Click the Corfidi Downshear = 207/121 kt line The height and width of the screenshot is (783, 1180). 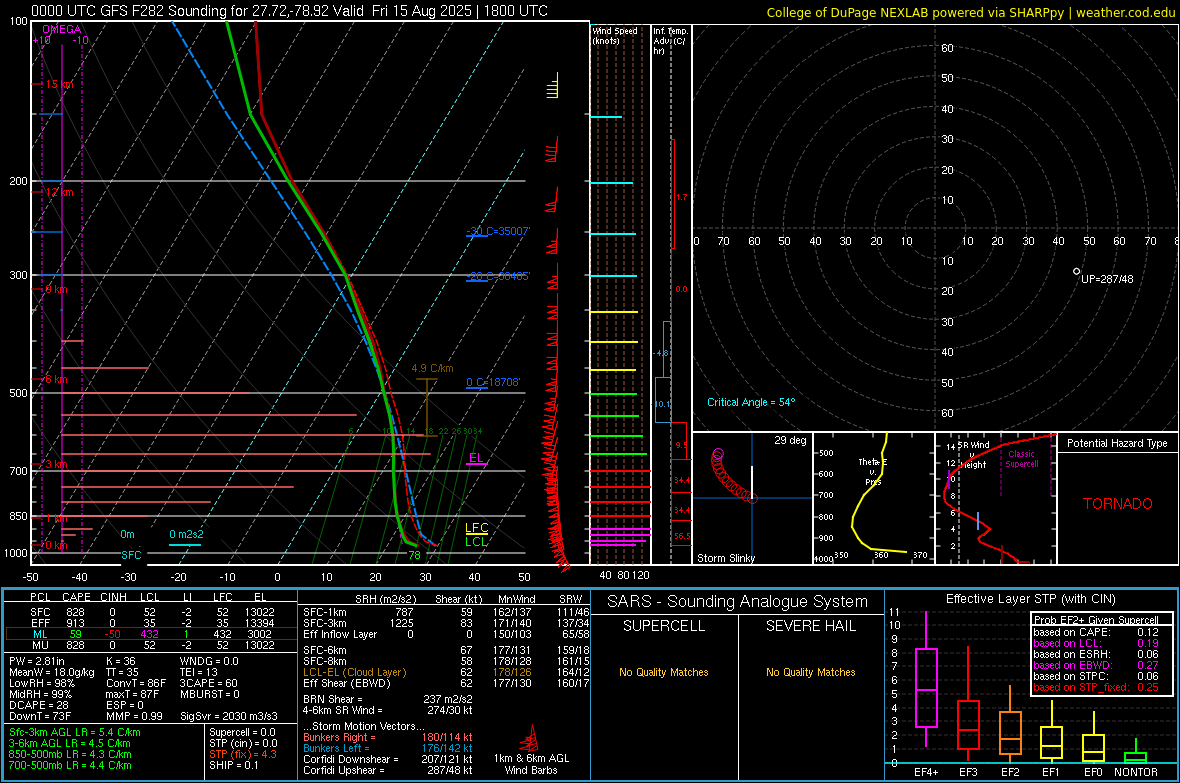[388, 759]
